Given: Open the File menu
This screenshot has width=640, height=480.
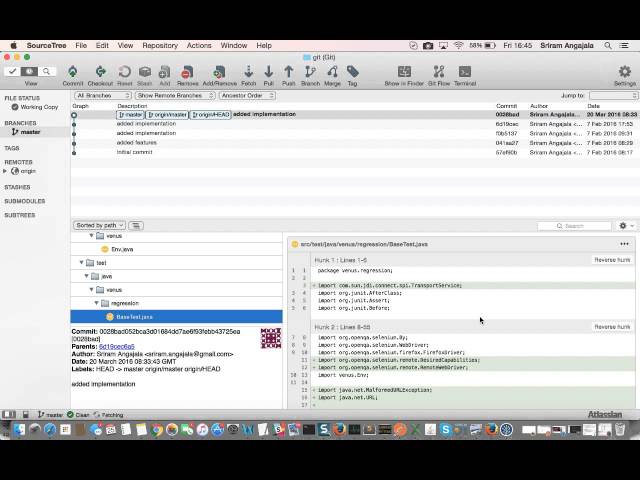Looking at the screenshot, I should point(81,46).
